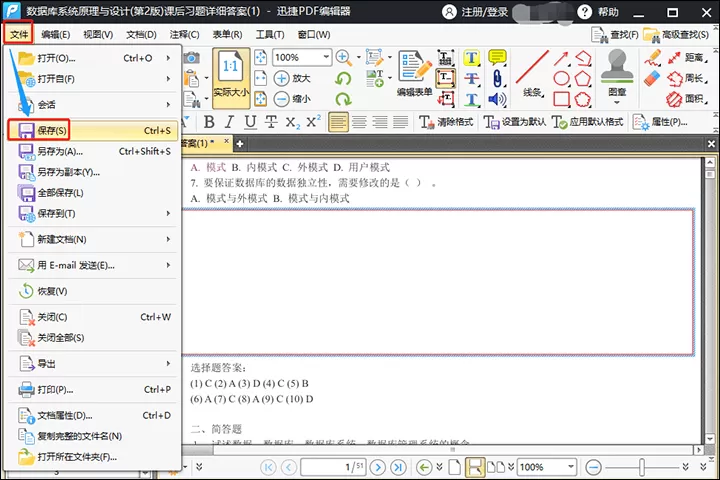Select justify alignment button
This screenshot has width=720, height=480.
[400, 122]
